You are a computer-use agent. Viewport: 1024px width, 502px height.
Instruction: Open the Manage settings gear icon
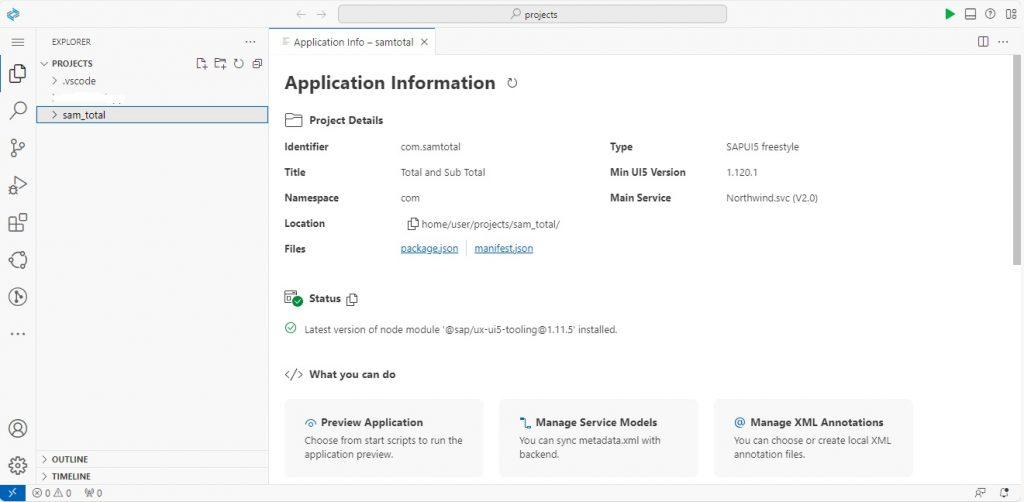pyautogui.click(x=18, y=465)
